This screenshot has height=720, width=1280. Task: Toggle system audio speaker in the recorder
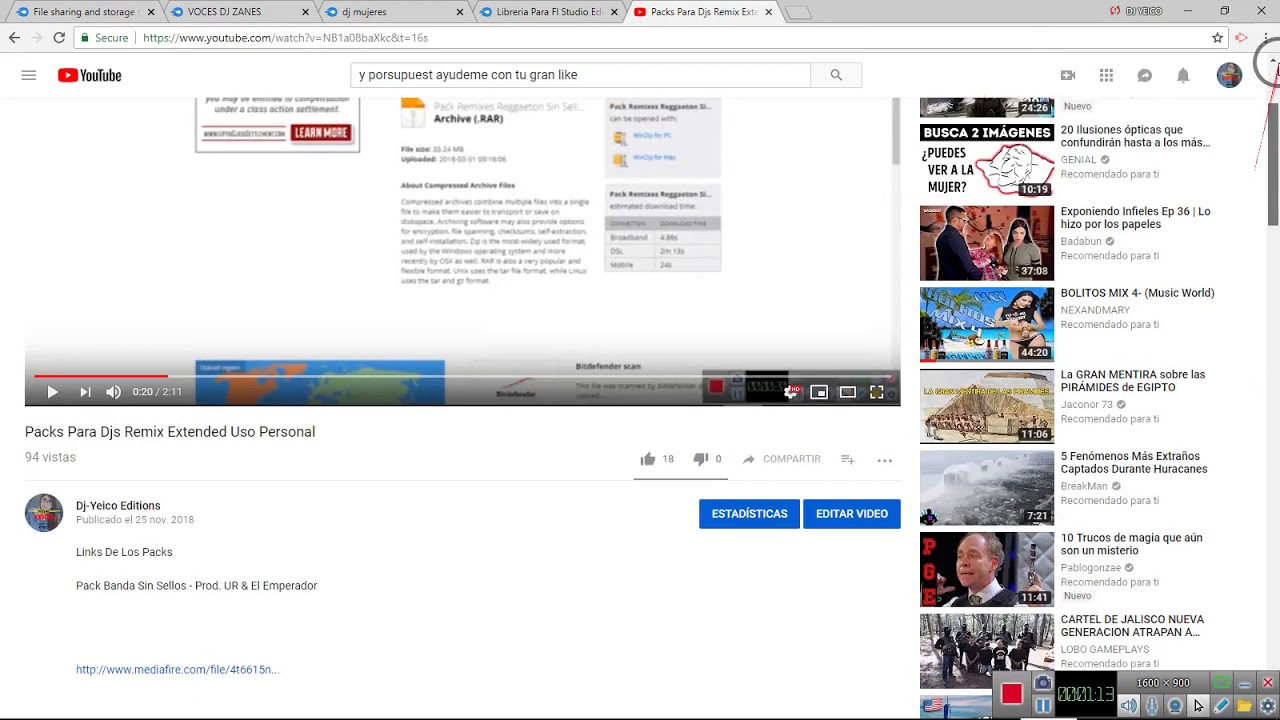click(1128, 706)
